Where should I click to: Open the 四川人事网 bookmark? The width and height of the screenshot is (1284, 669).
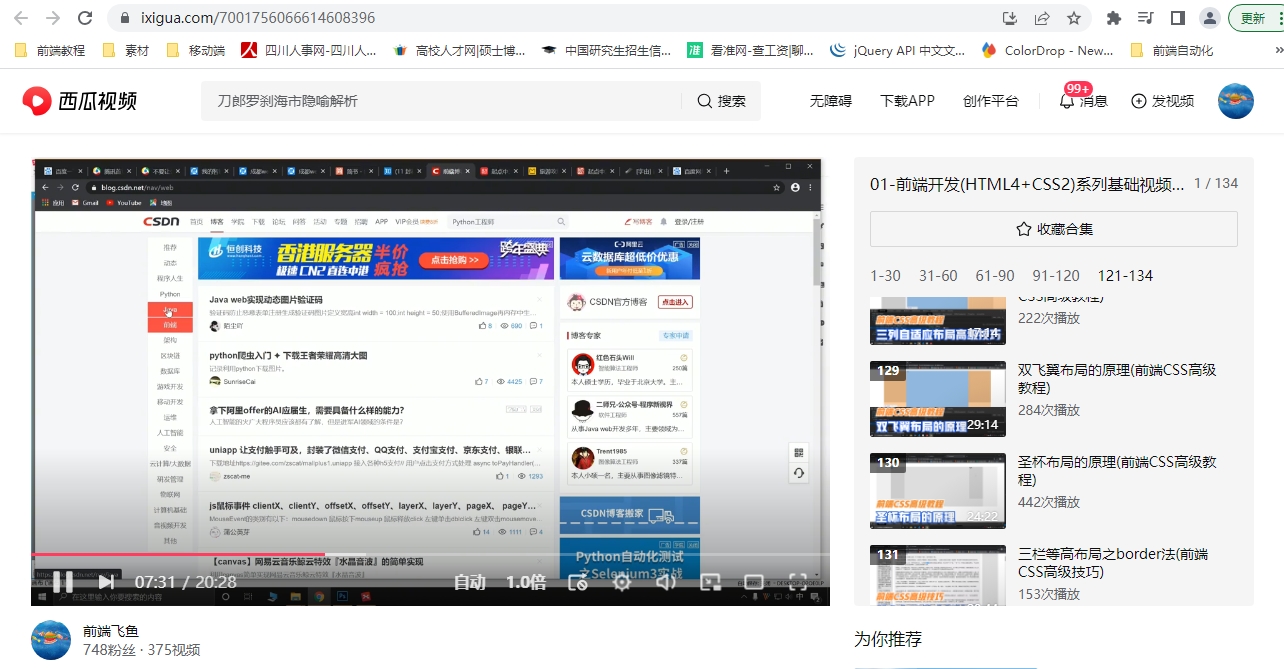point(307,50)
